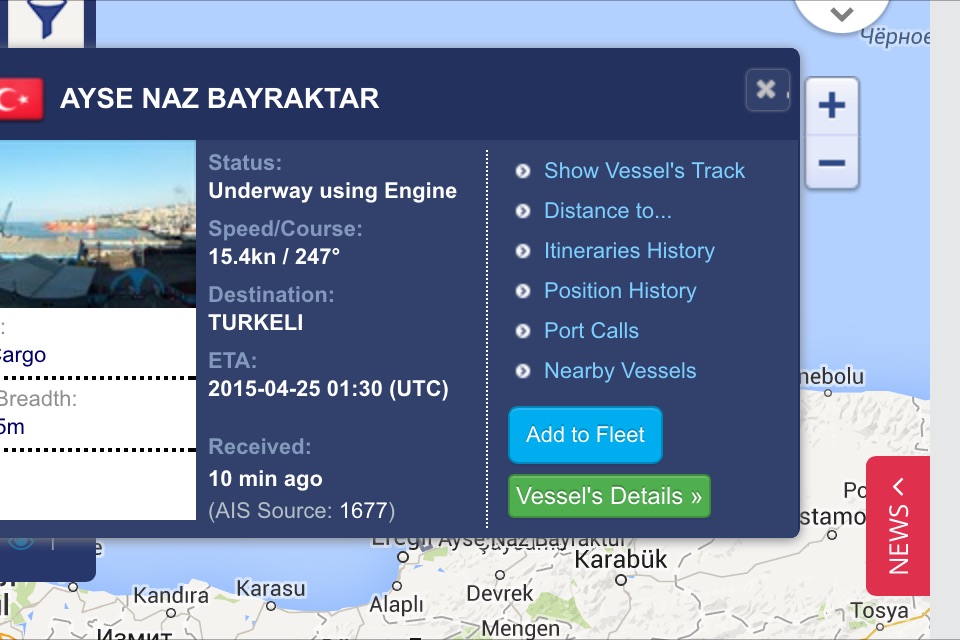Click the vessel name AYSE NAZ BAYRAKTAR

point(219,99)
